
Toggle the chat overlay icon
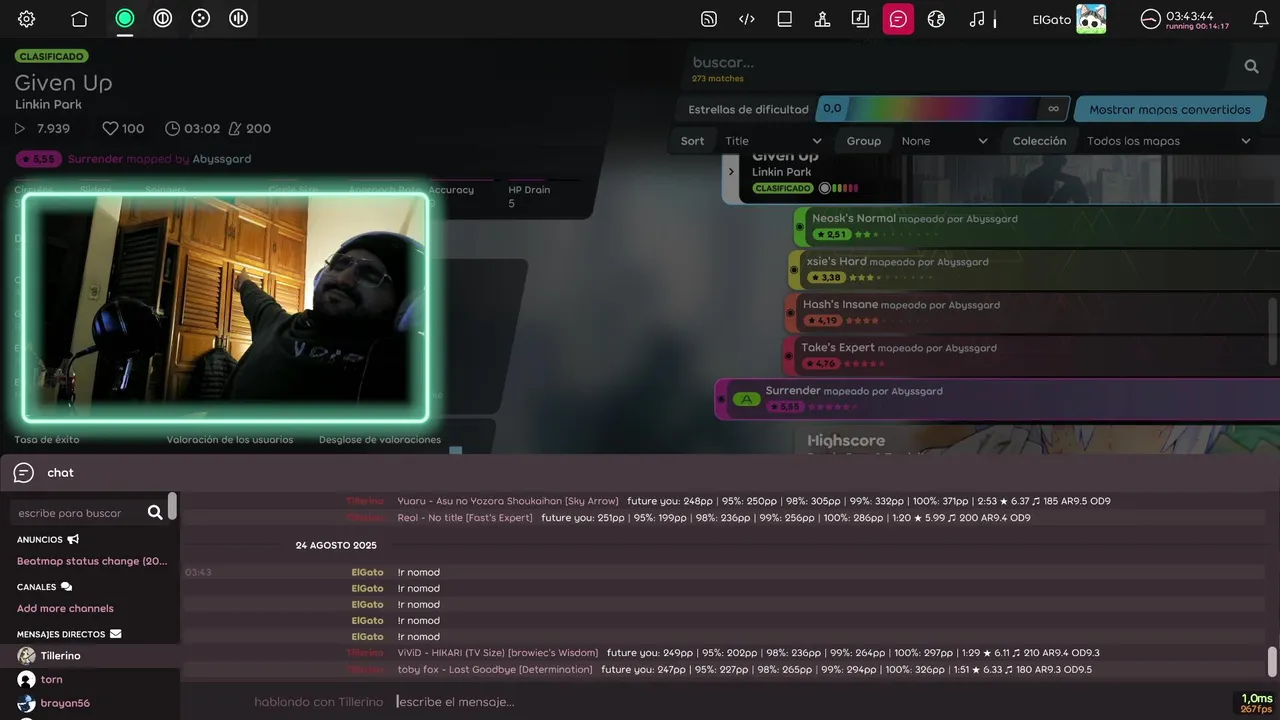pos(898,19)
